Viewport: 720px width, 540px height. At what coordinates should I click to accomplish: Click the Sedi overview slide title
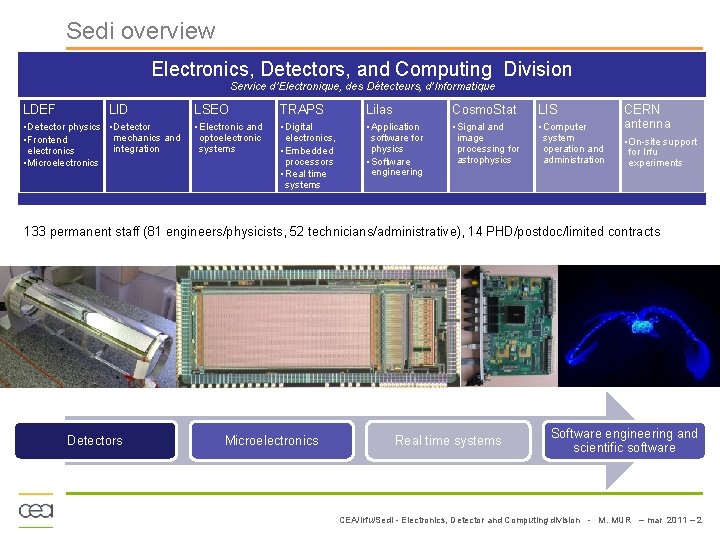click(x=141, y=31)
